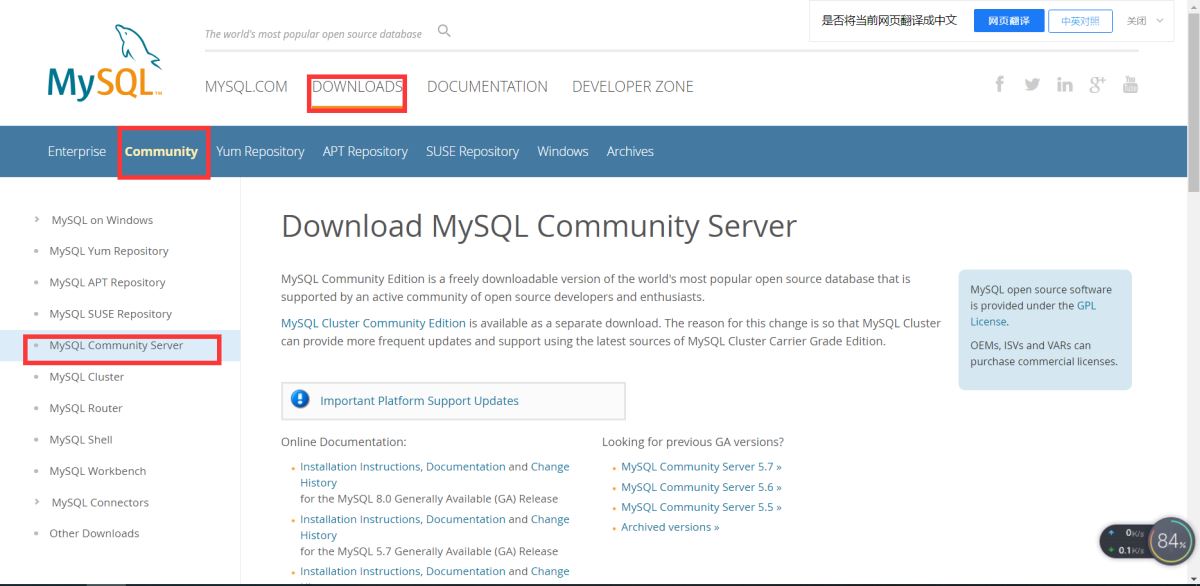This screenshot has height=586, width=1200.
Task: Switch to the DOWNLOADS top menu
Action: [x=357, y=87]
